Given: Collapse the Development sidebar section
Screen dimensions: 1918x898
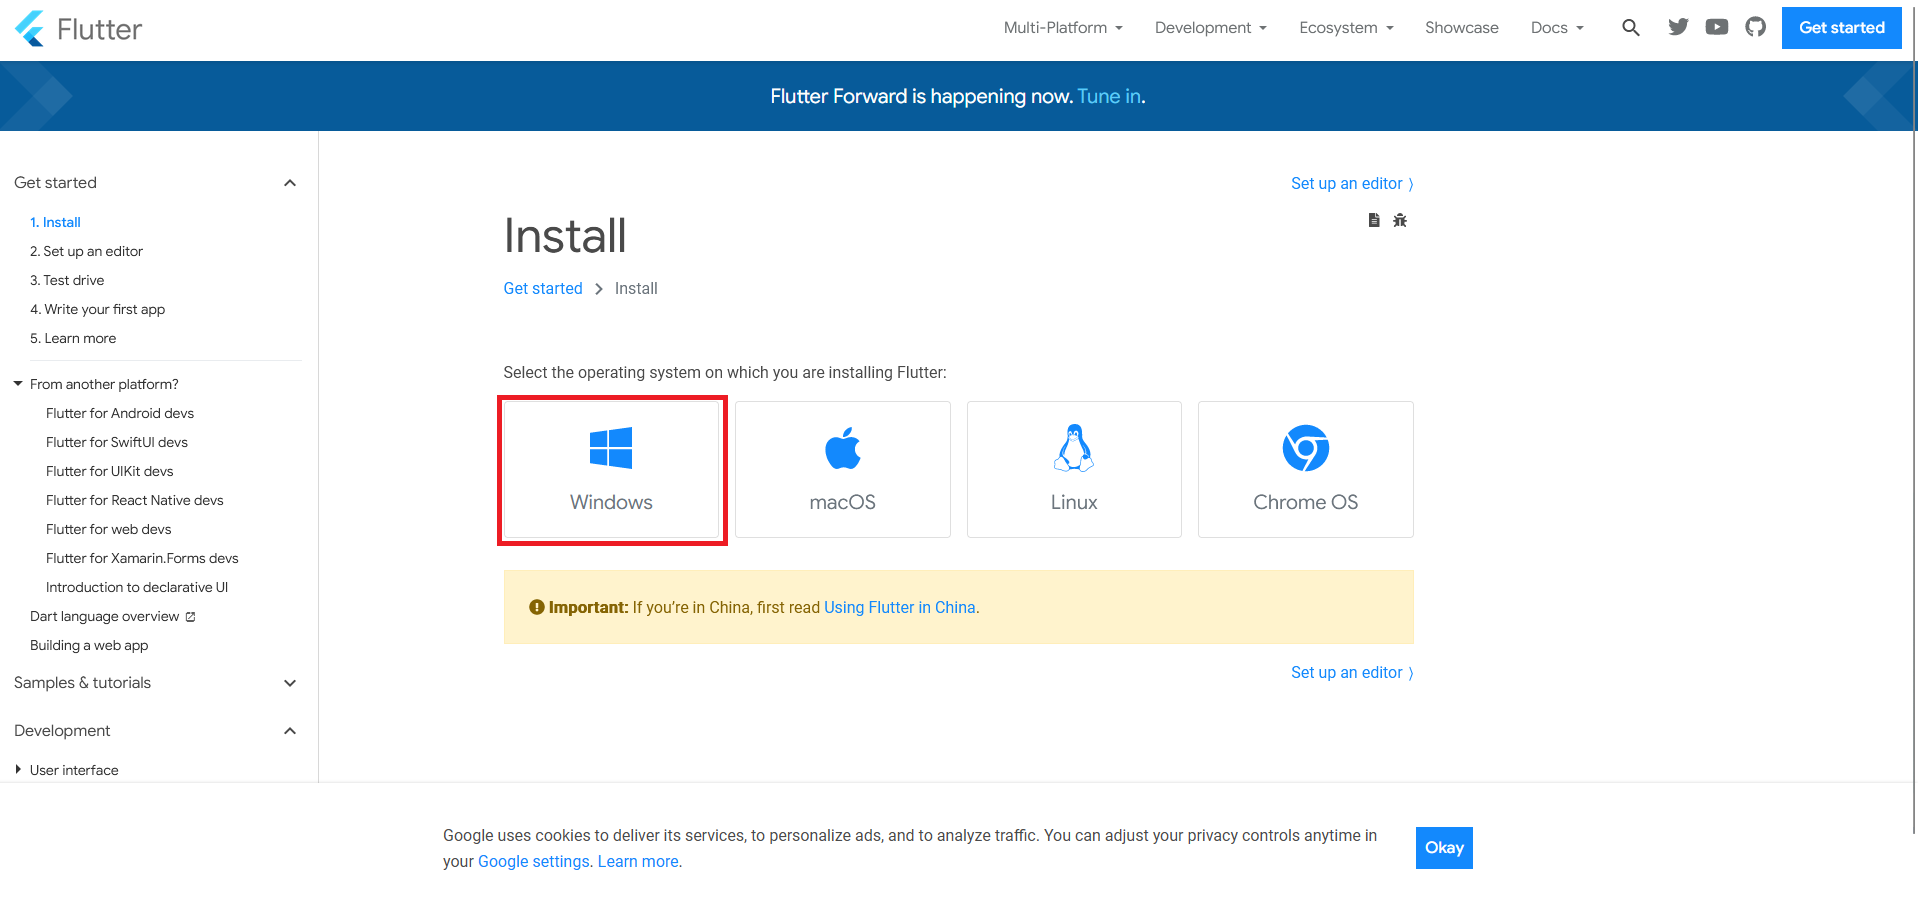Looking at the screenshot, I should [290, 731].
